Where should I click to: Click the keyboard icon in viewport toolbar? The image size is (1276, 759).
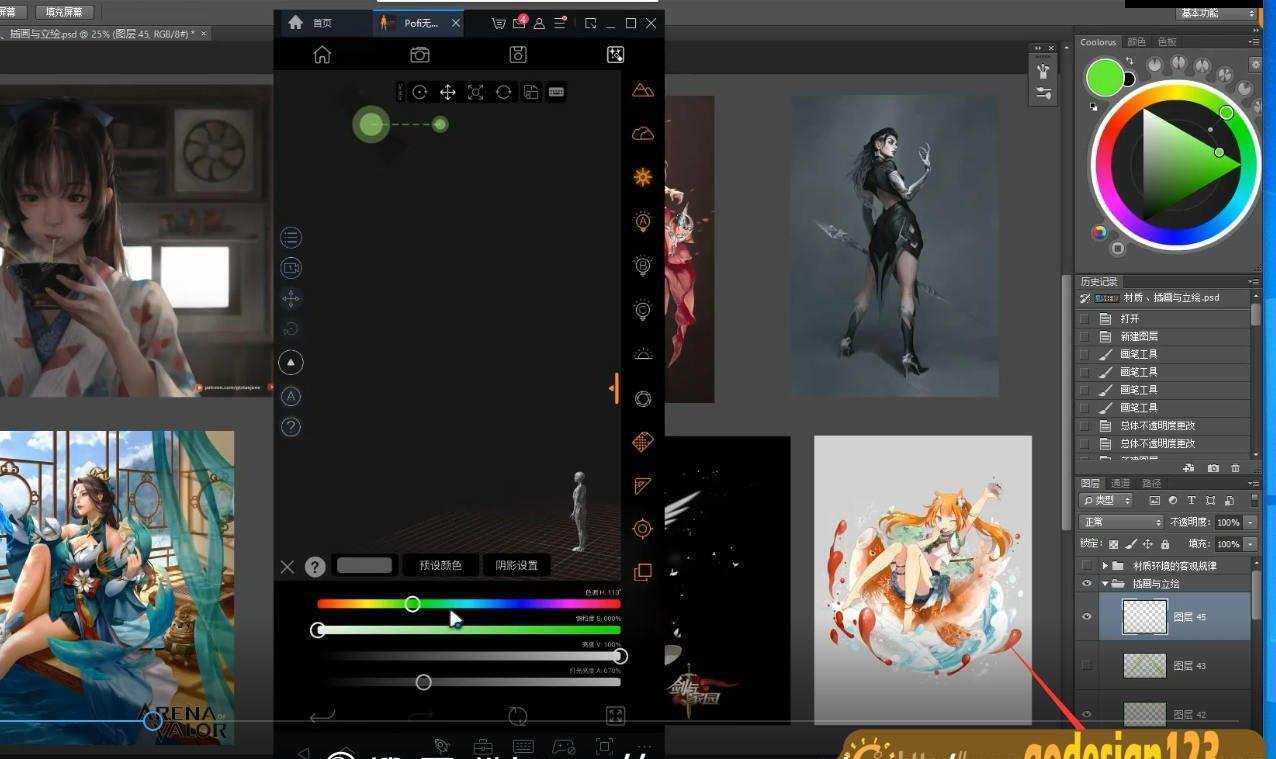557,92
